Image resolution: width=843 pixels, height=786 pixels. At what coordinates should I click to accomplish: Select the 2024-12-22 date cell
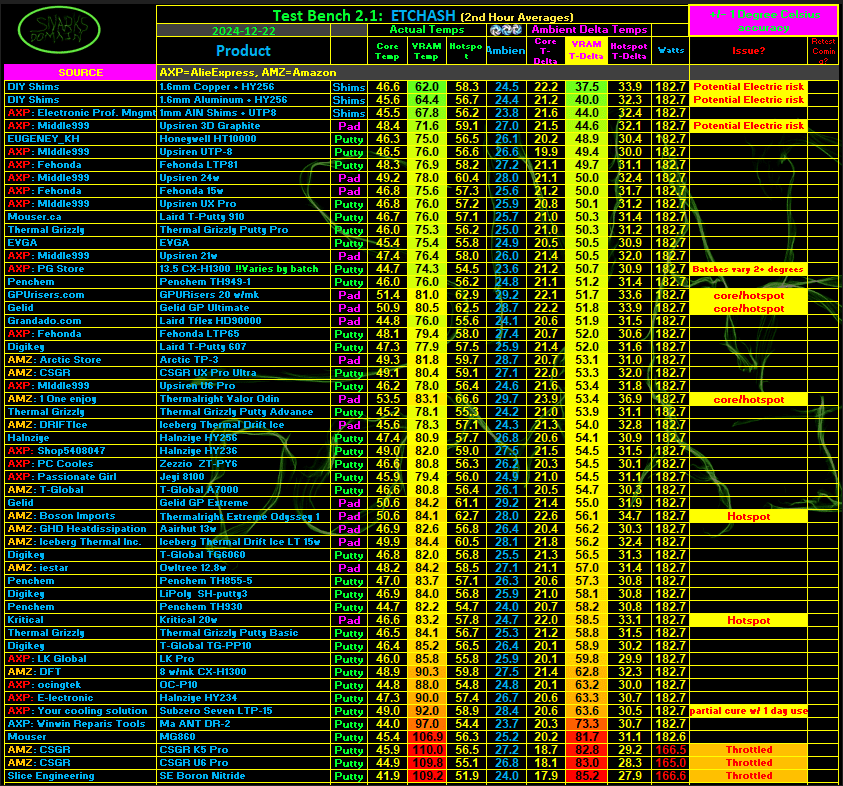coord(244,31)
